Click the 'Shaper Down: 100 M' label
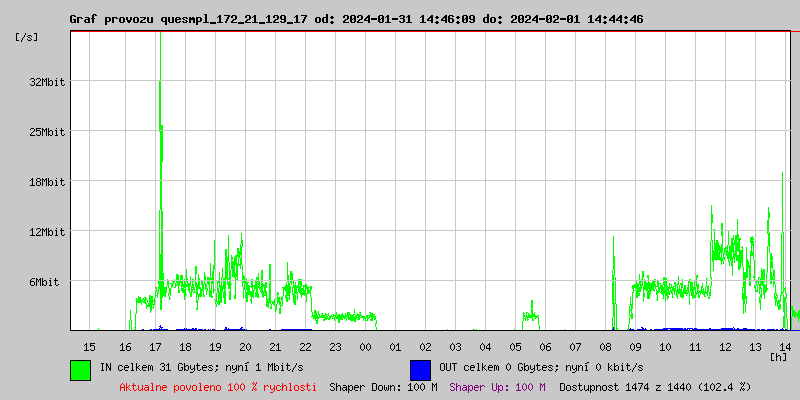The image size is (800, 400). 383,387
